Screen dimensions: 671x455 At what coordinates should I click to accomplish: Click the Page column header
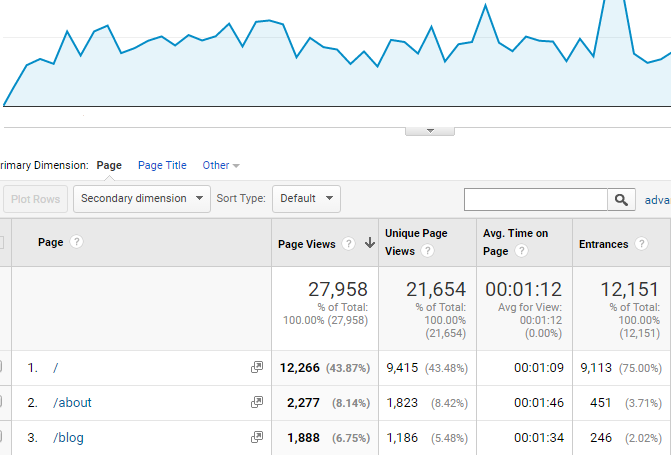[50, 242]
